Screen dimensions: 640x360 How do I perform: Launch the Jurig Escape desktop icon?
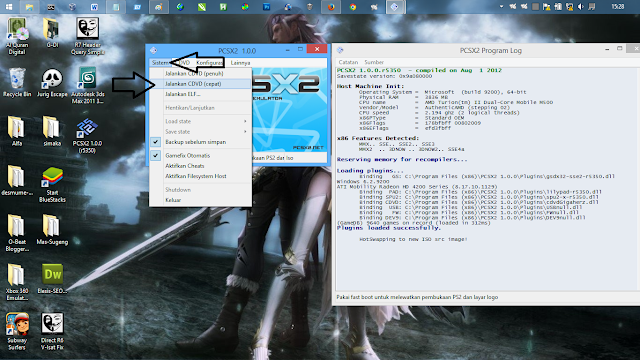pyautogui.click(x=52, y=82)
